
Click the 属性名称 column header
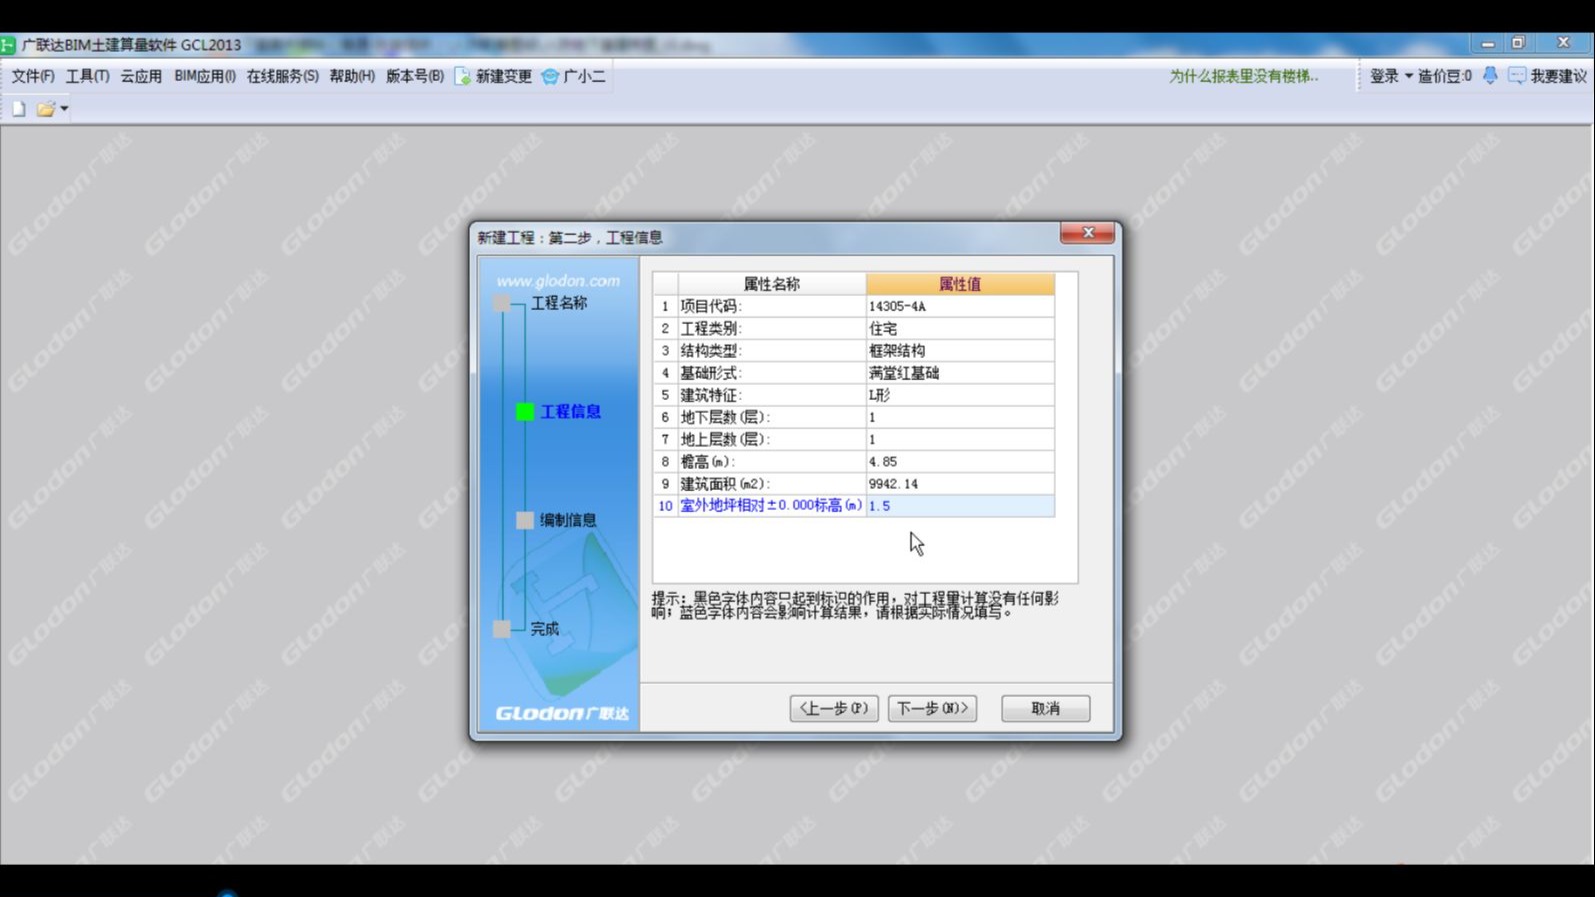click(772, 284)
